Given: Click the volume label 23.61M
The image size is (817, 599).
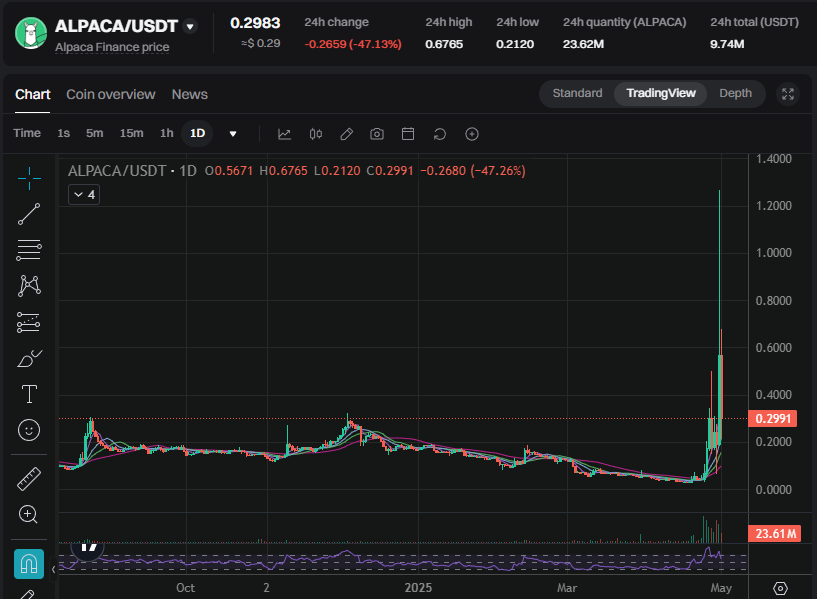Looking at the screenshot, I should click(x=774, y=533).
